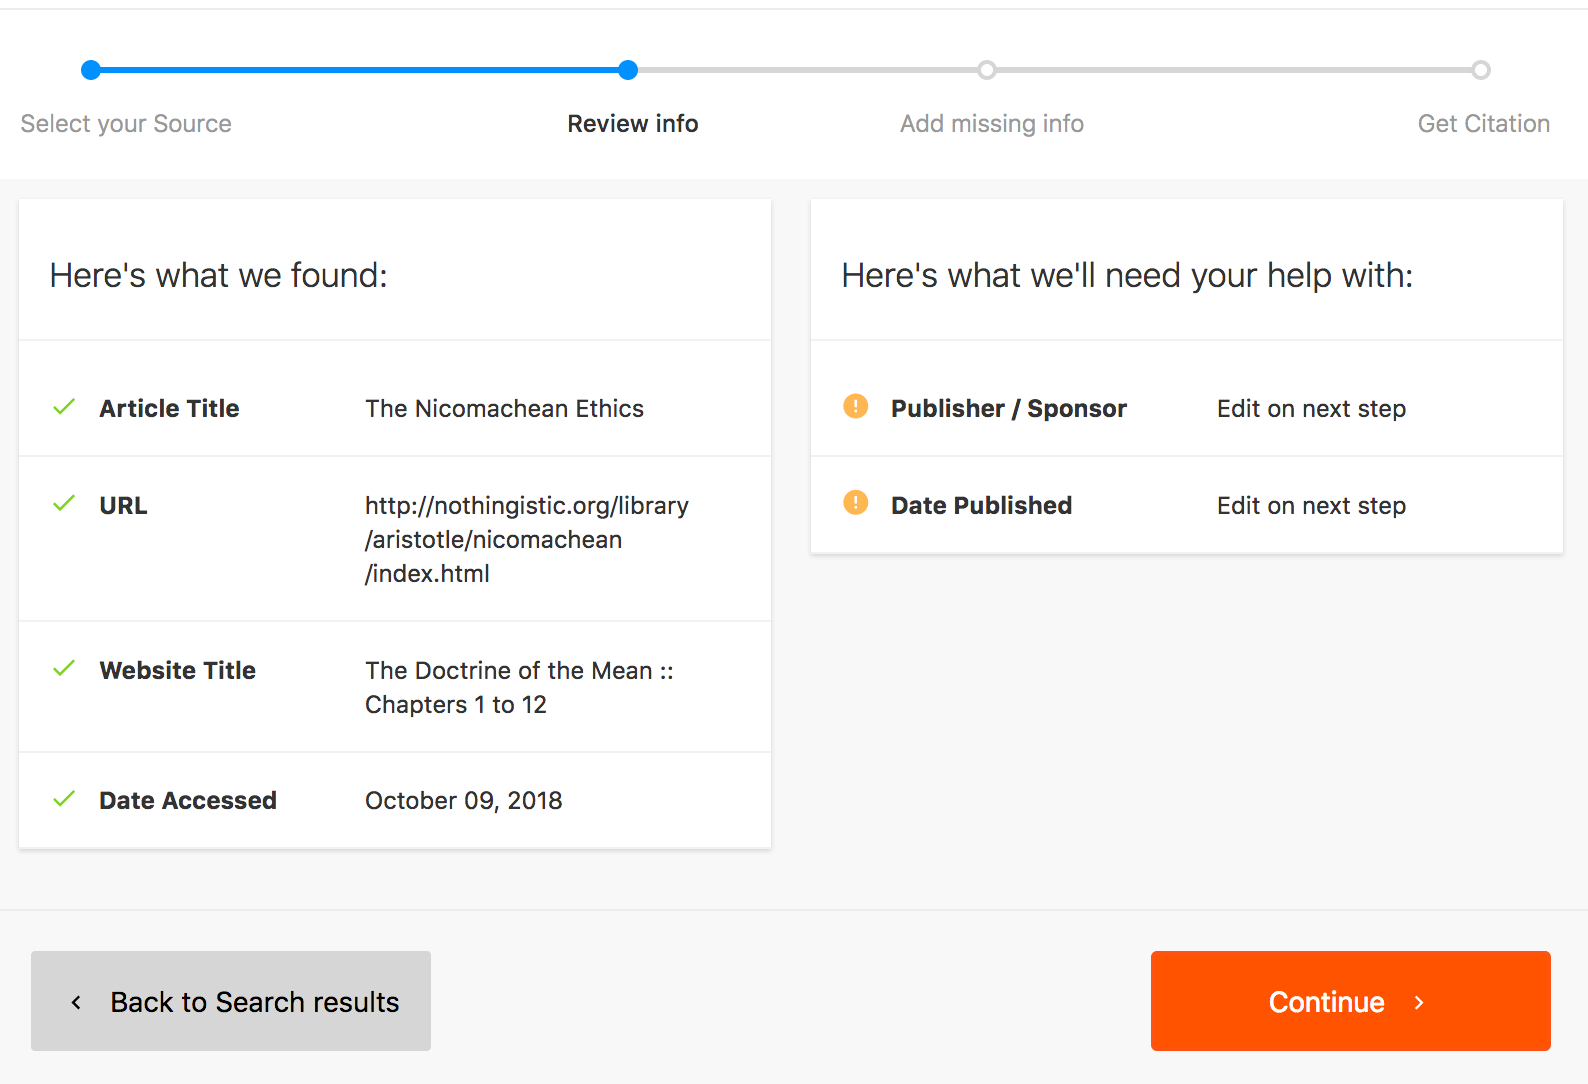Click the green checkmark next to URL
Viewport: 1588px width, 1084px height.
click(64, 503)
